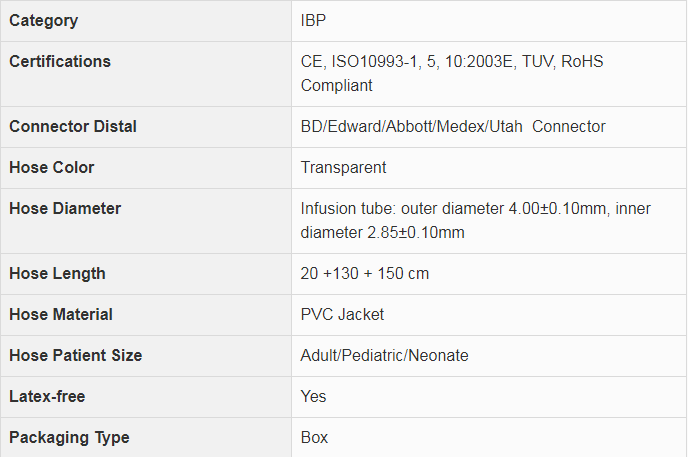Image resolution: width=688 pixels, height=457 pixels.
Task: Click the Hose Material label
Action: [x=61, y=314]
